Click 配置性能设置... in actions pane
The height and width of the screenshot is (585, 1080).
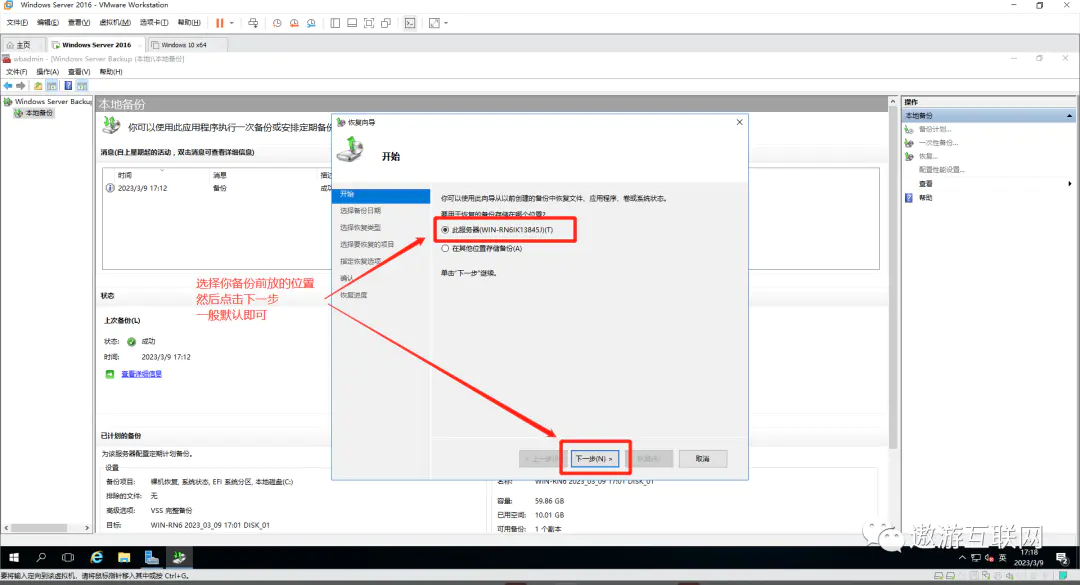tap(941, 170)
